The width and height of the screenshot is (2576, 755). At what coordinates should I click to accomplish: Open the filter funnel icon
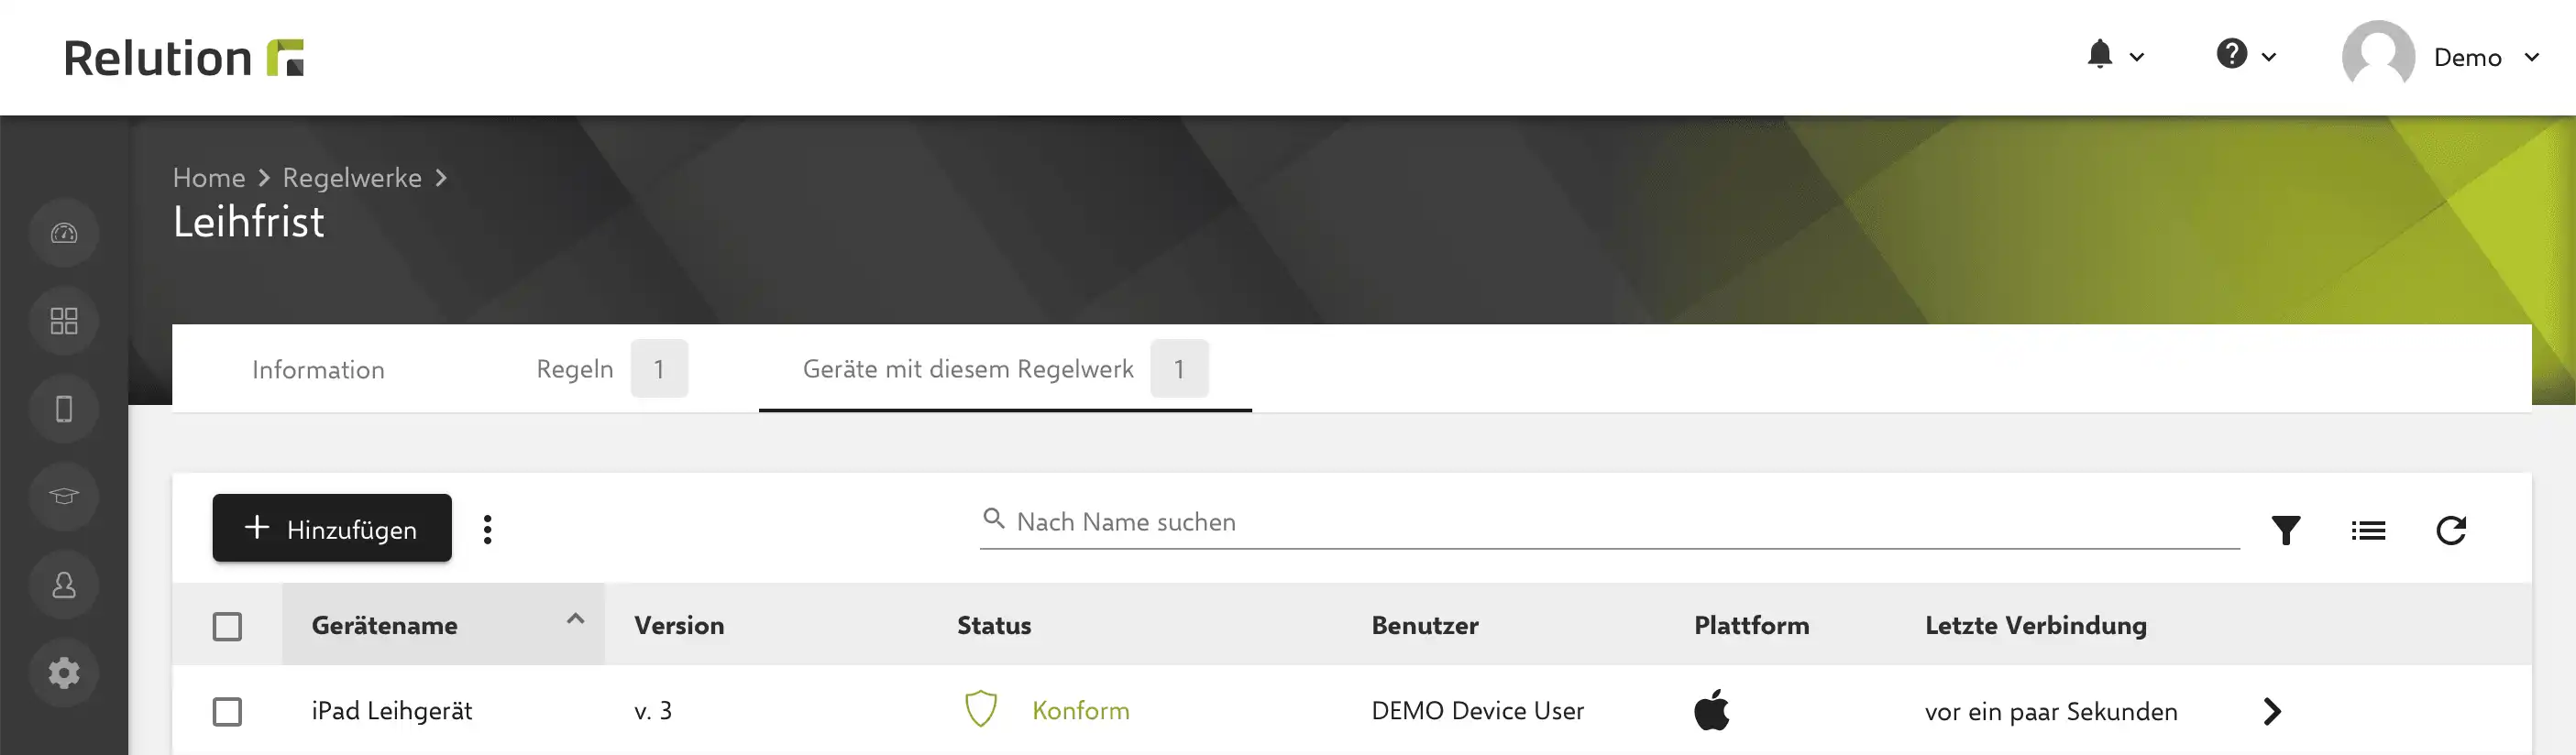[x=2286, y=530]
